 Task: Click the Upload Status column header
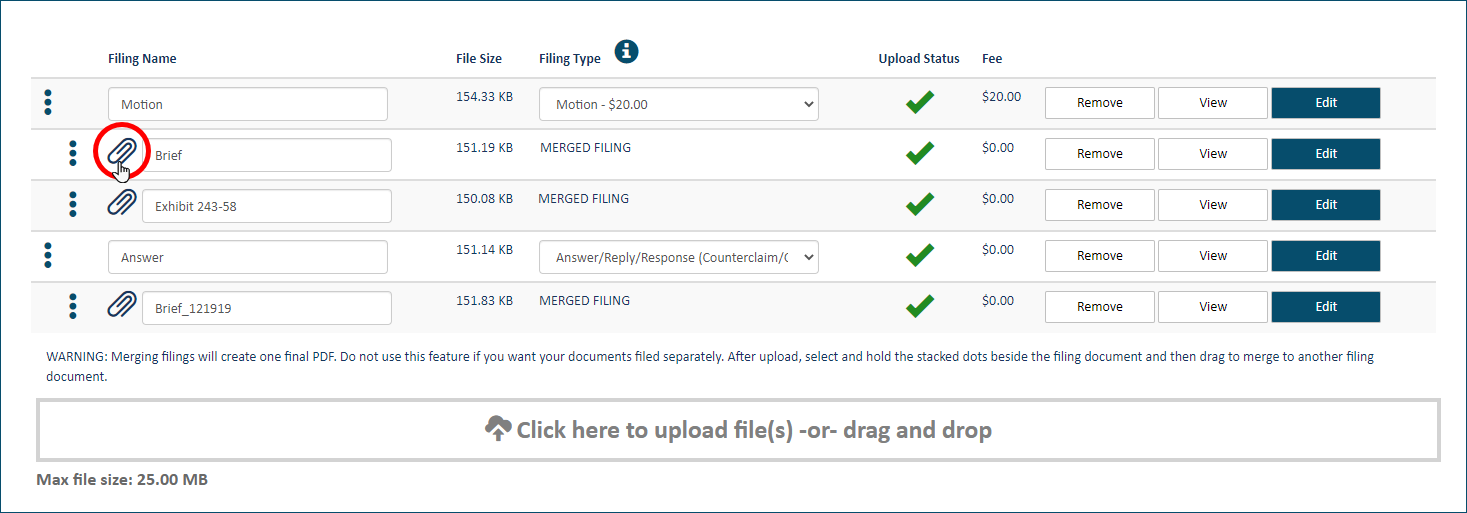click(919, 59)
